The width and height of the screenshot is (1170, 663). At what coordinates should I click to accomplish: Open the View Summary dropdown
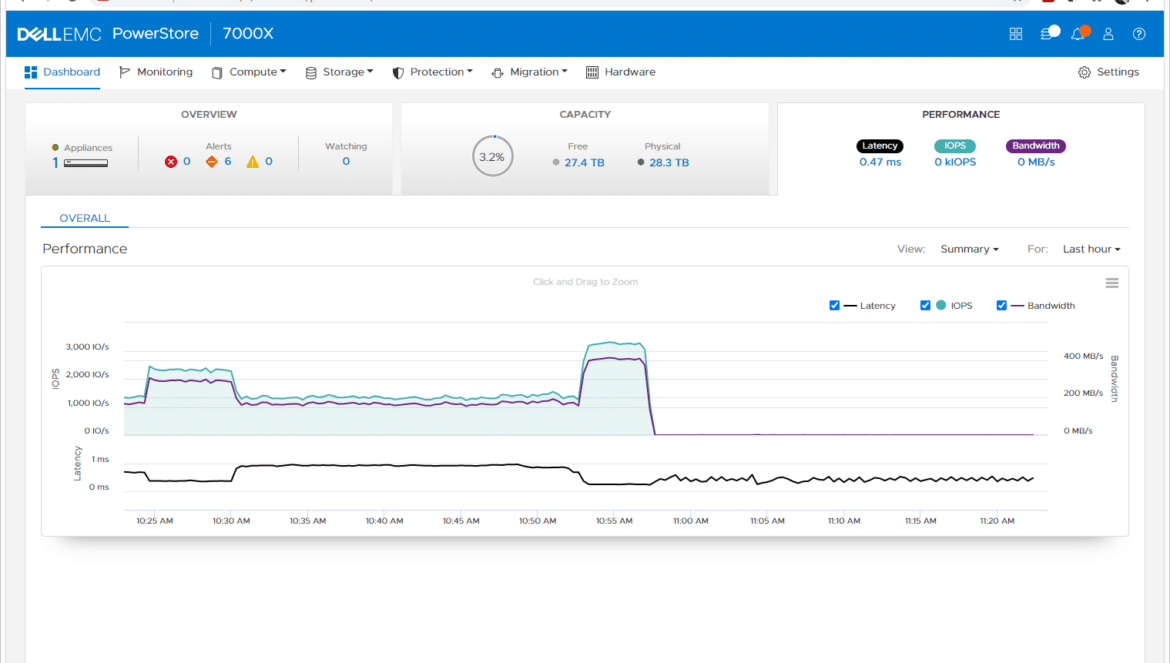(x=969, y=249)
